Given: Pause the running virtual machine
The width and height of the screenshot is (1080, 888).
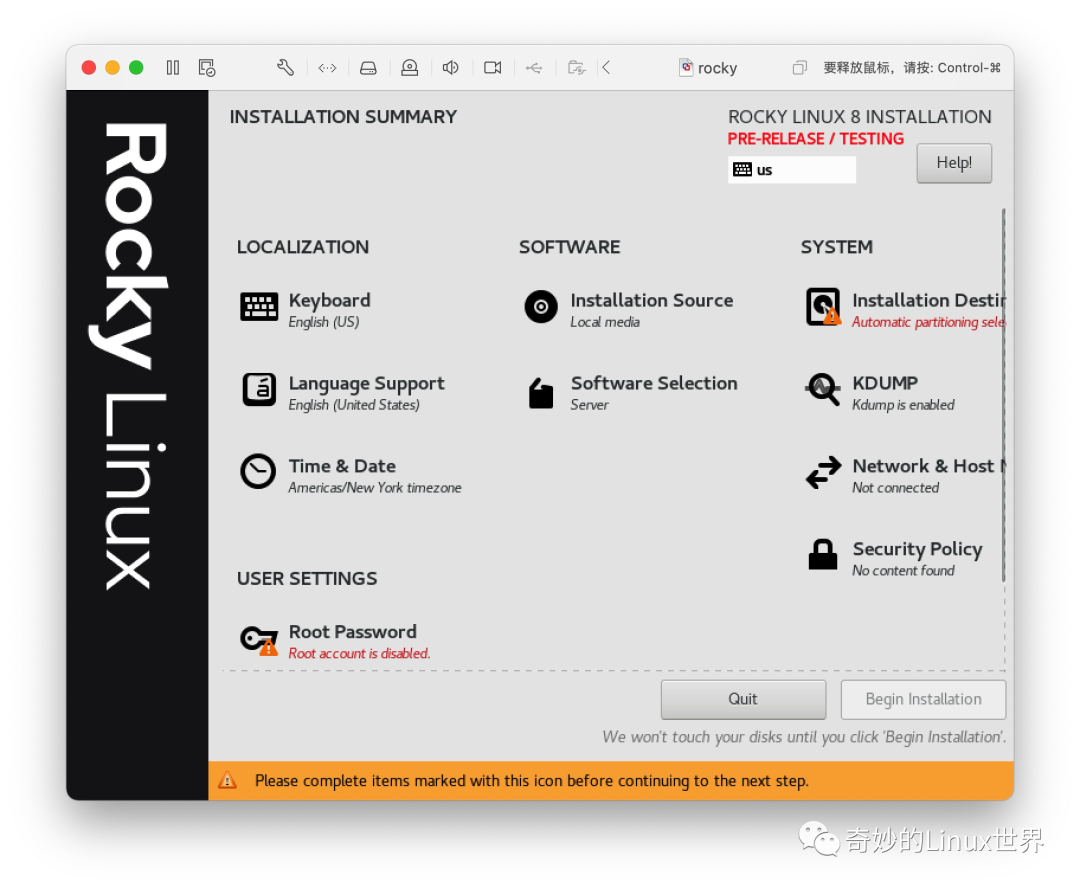Looking at the screenshot, I should pos(172,67).
